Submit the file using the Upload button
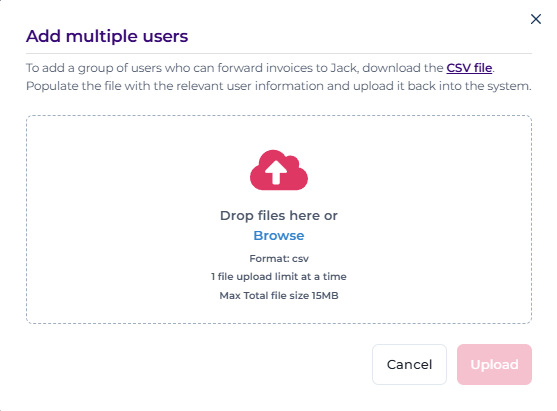This screenshot has width=557, height=411. tap(494, 364)
